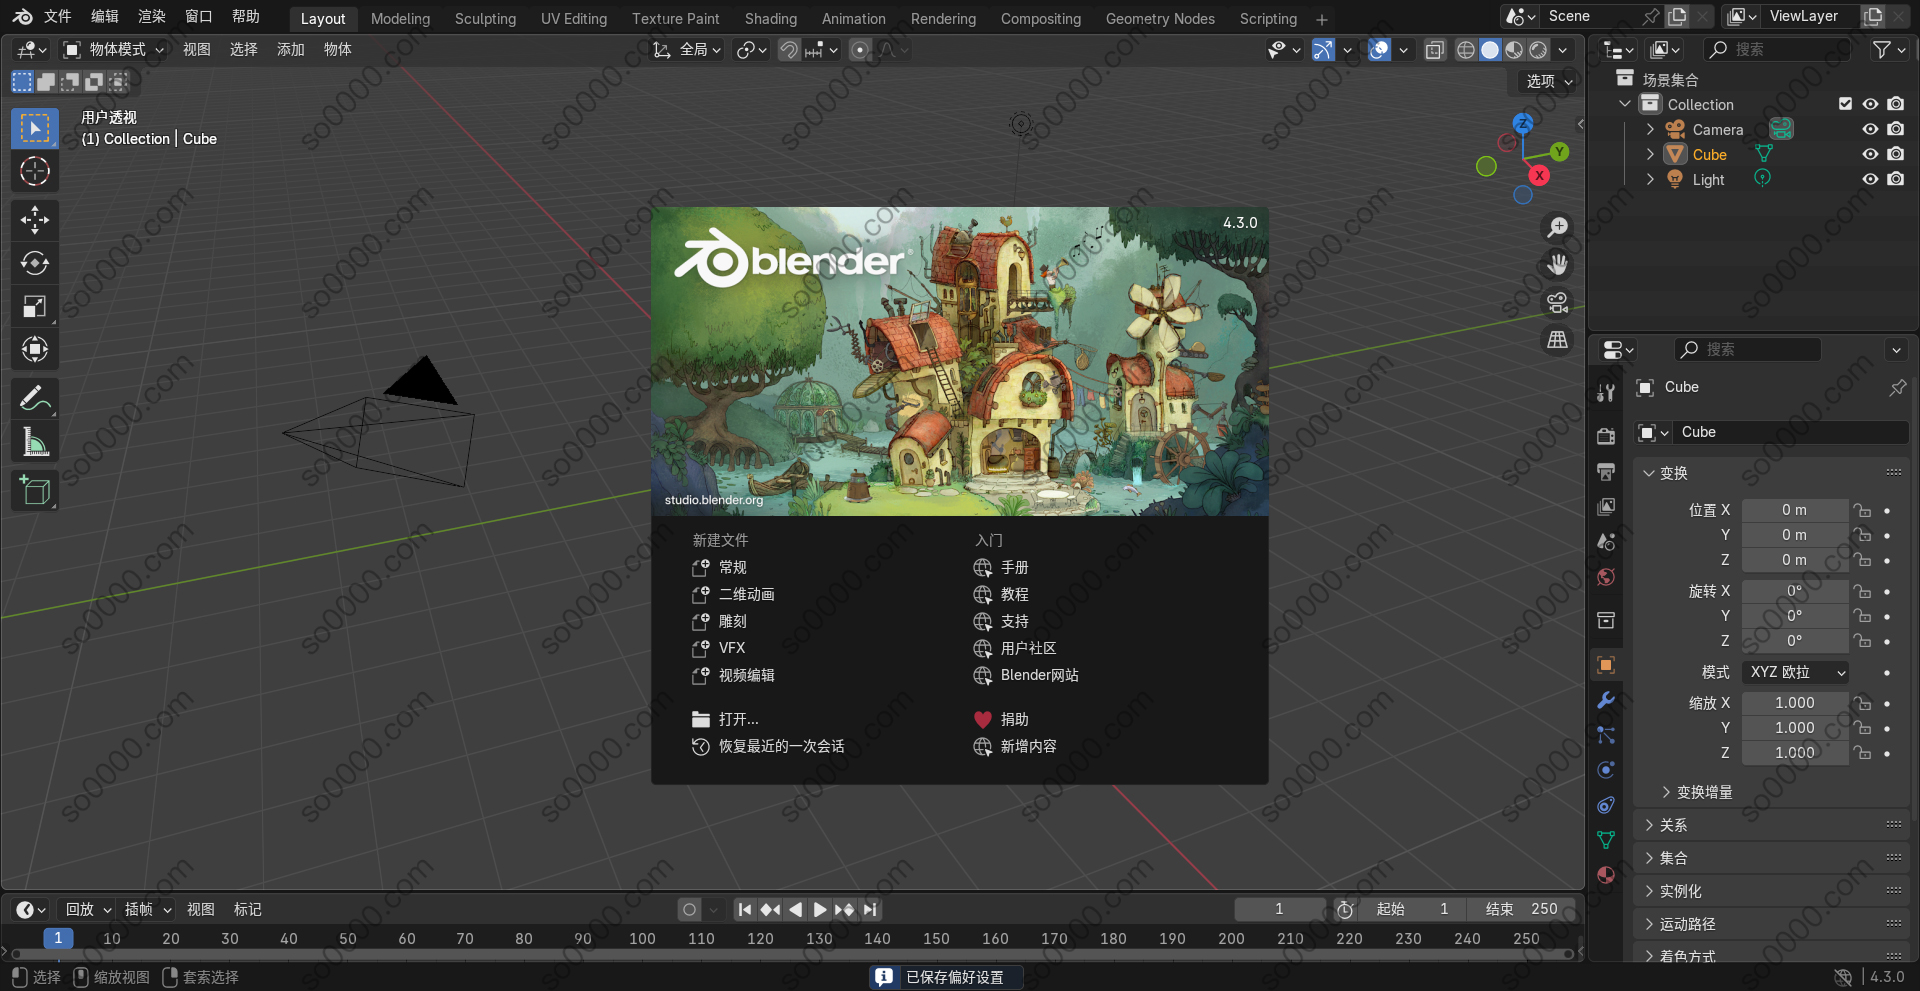
Task: Open the Object Data properties tab
Action: (x=1606, y=840)
